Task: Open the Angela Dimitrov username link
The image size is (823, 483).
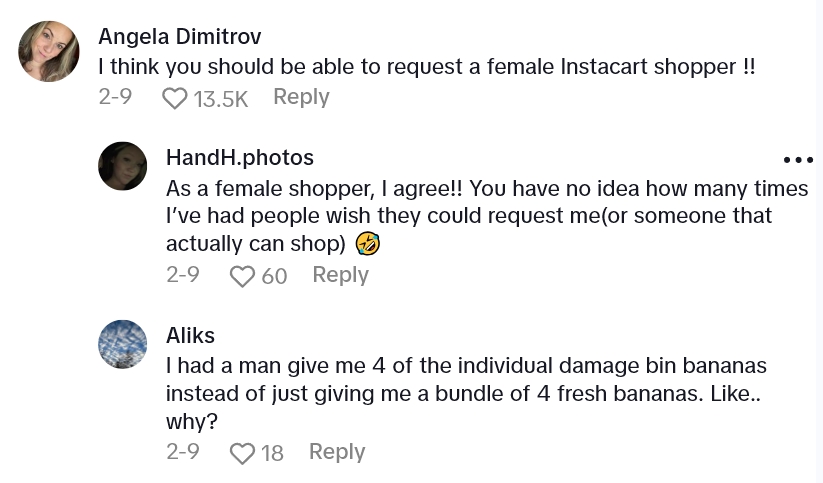Action: (x=180, y=37)
